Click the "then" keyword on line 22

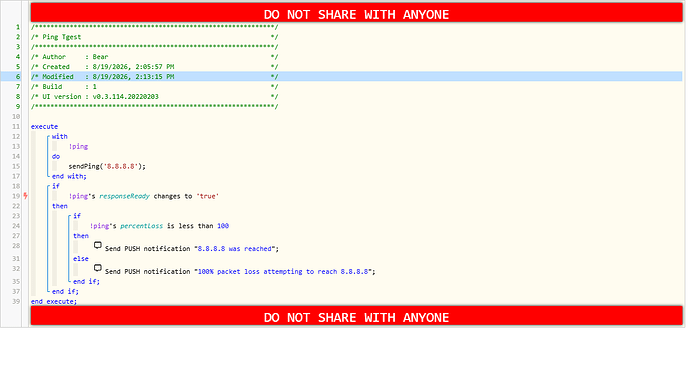click(x=60, y=206)
